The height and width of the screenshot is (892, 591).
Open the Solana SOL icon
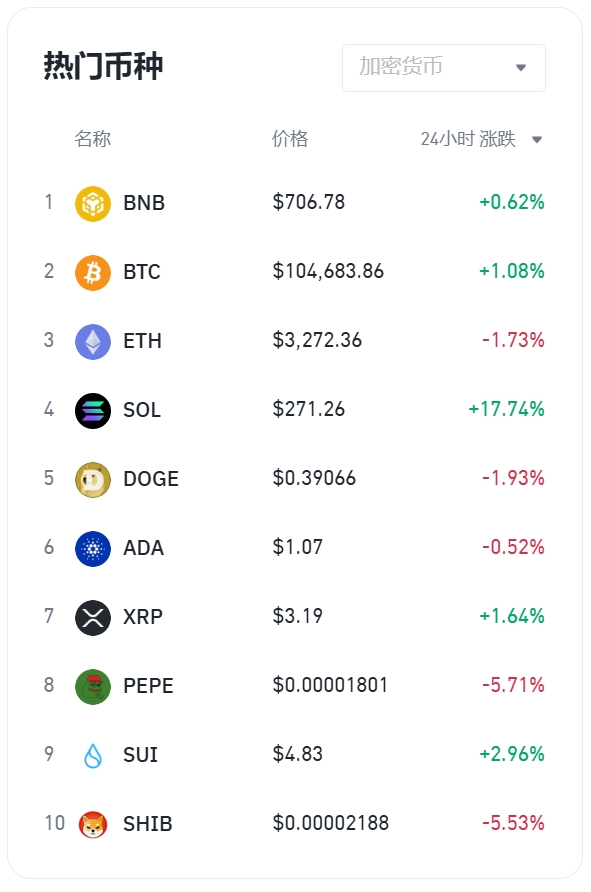[x=93, y=410]
